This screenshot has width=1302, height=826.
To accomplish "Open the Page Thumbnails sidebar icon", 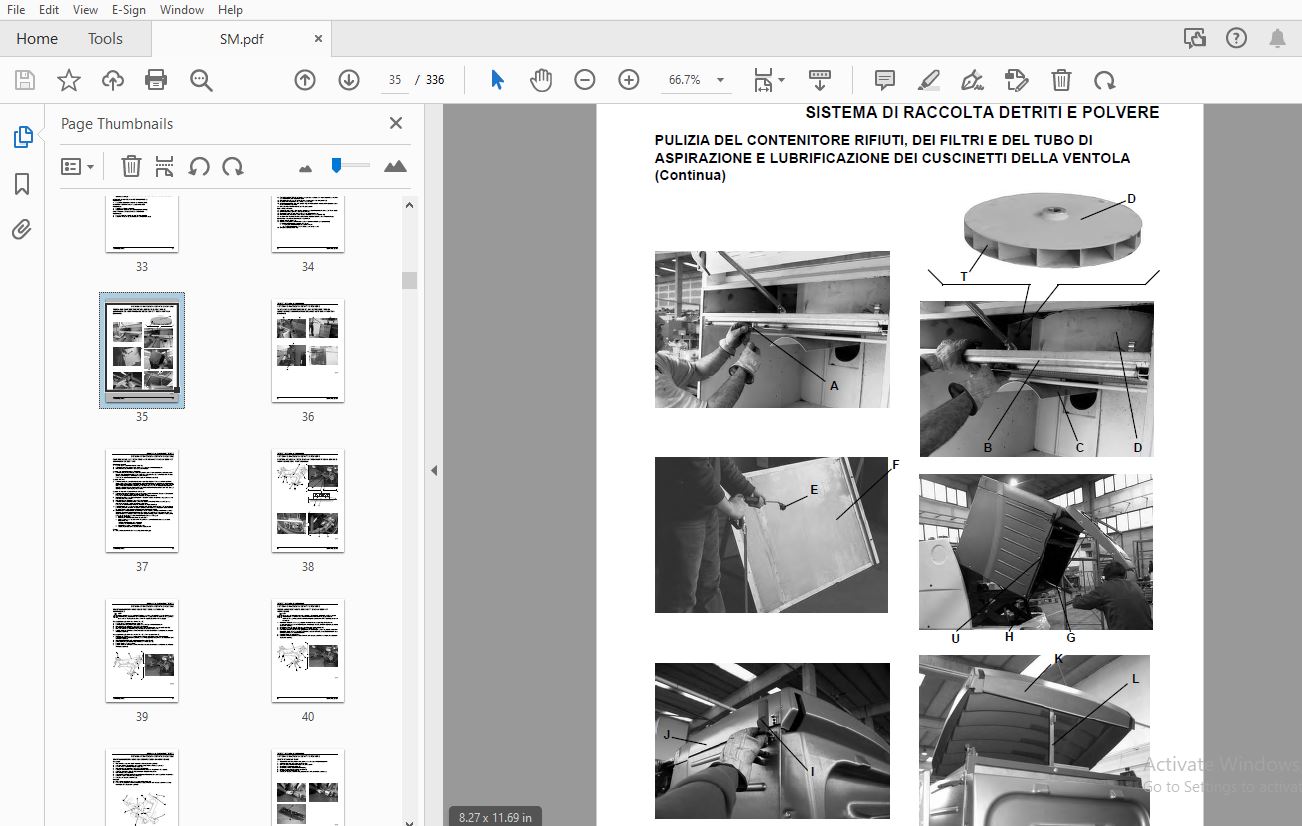I will pos(22,137).
